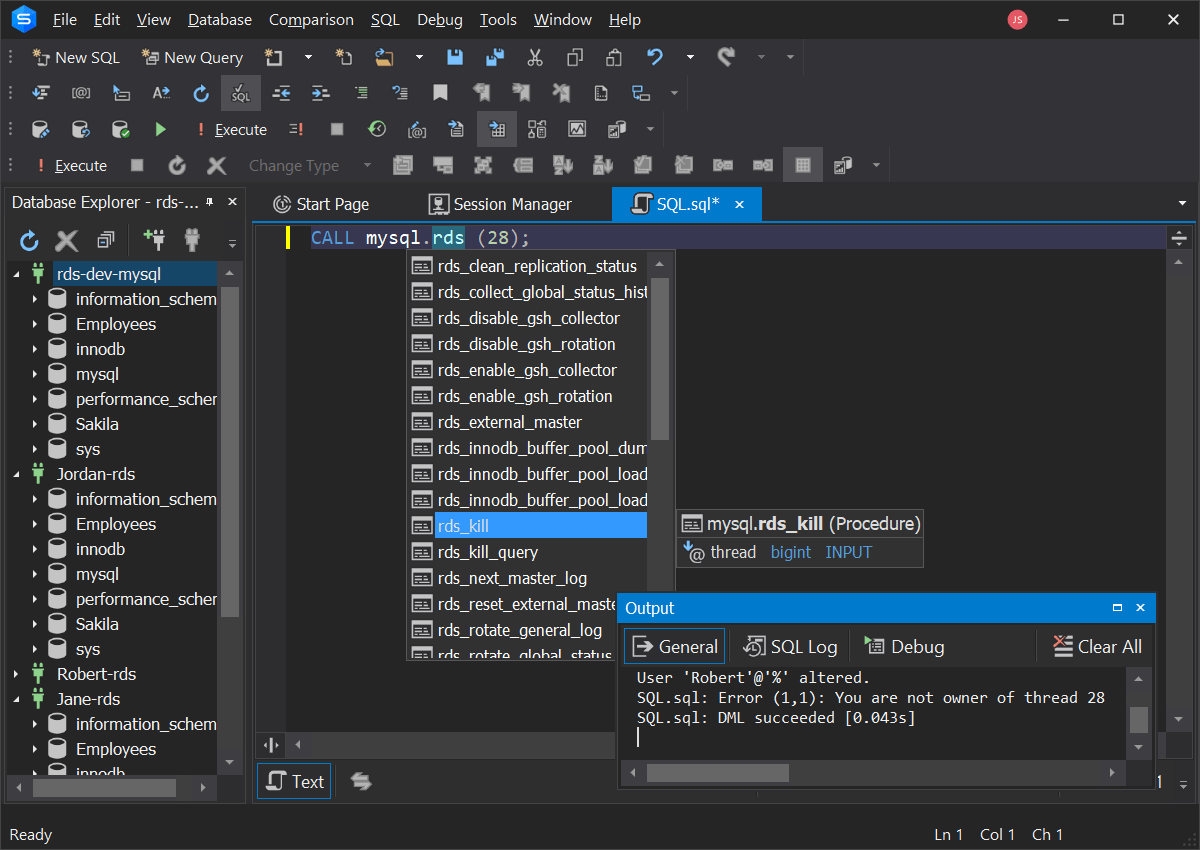
Task: Switch the results view to Text mode
Action: pyautogui.click(x=293, y=781)
